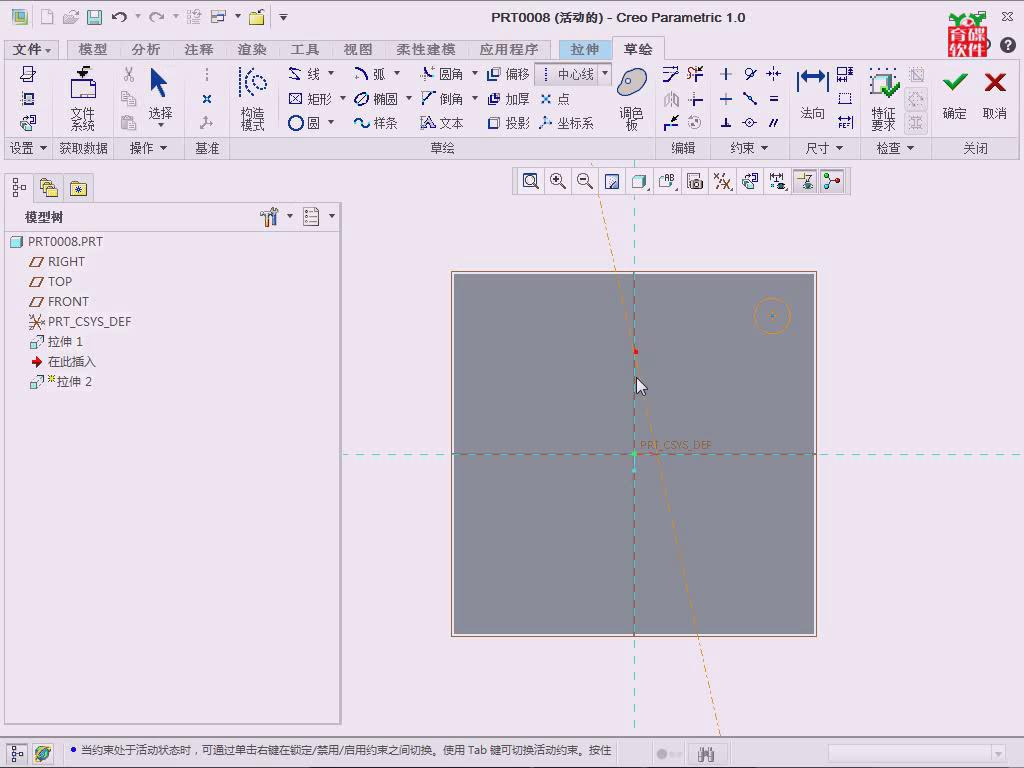Open the Dimension (尺寸) group dropdown
The width and height of the screenshot is (1024, 768).
point(824,148)
